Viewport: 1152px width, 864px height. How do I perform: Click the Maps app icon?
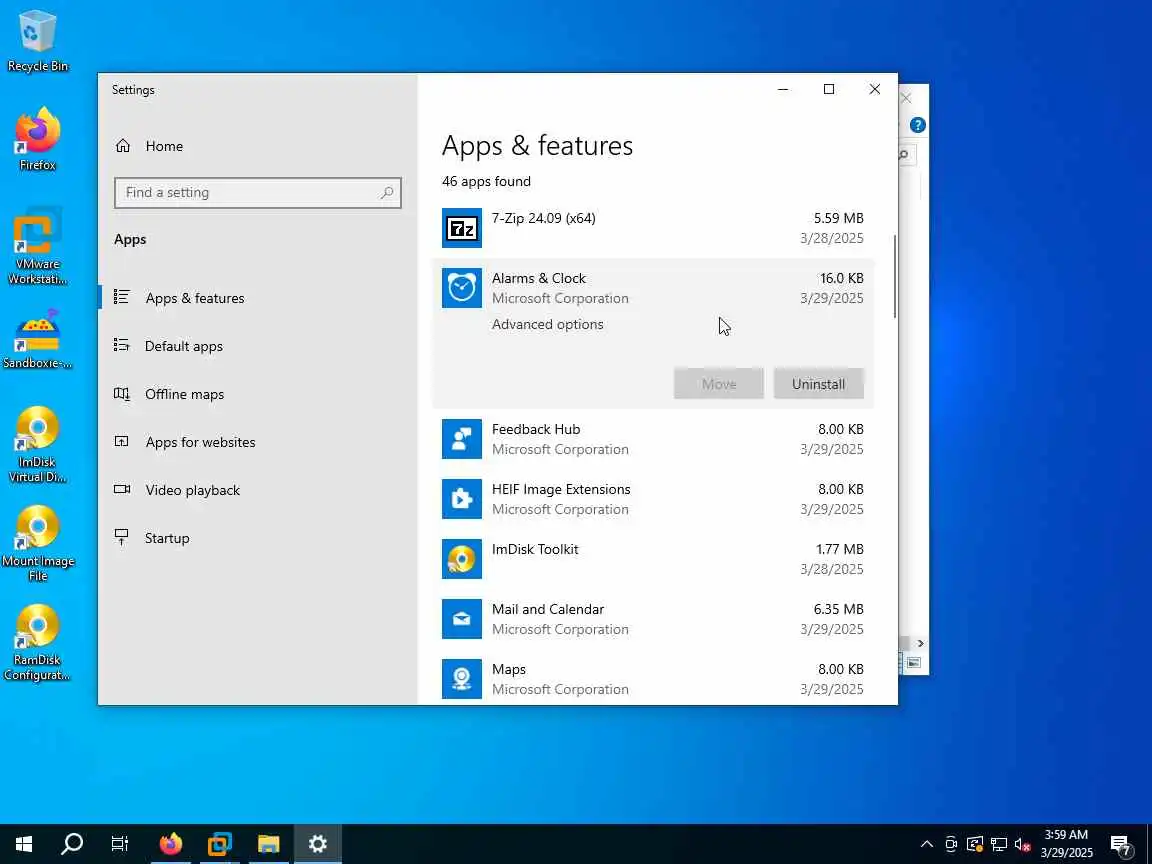461,679
